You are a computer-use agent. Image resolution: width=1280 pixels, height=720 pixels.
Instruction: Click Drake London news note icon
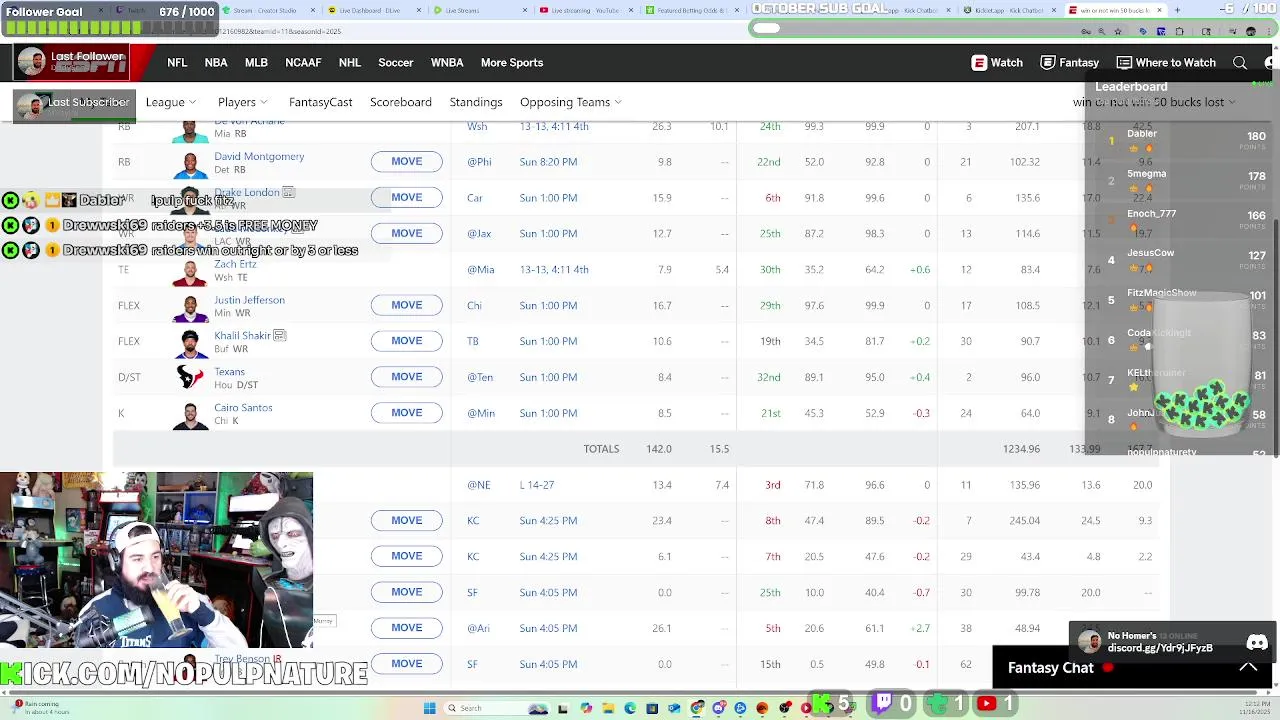coord(288,192)
